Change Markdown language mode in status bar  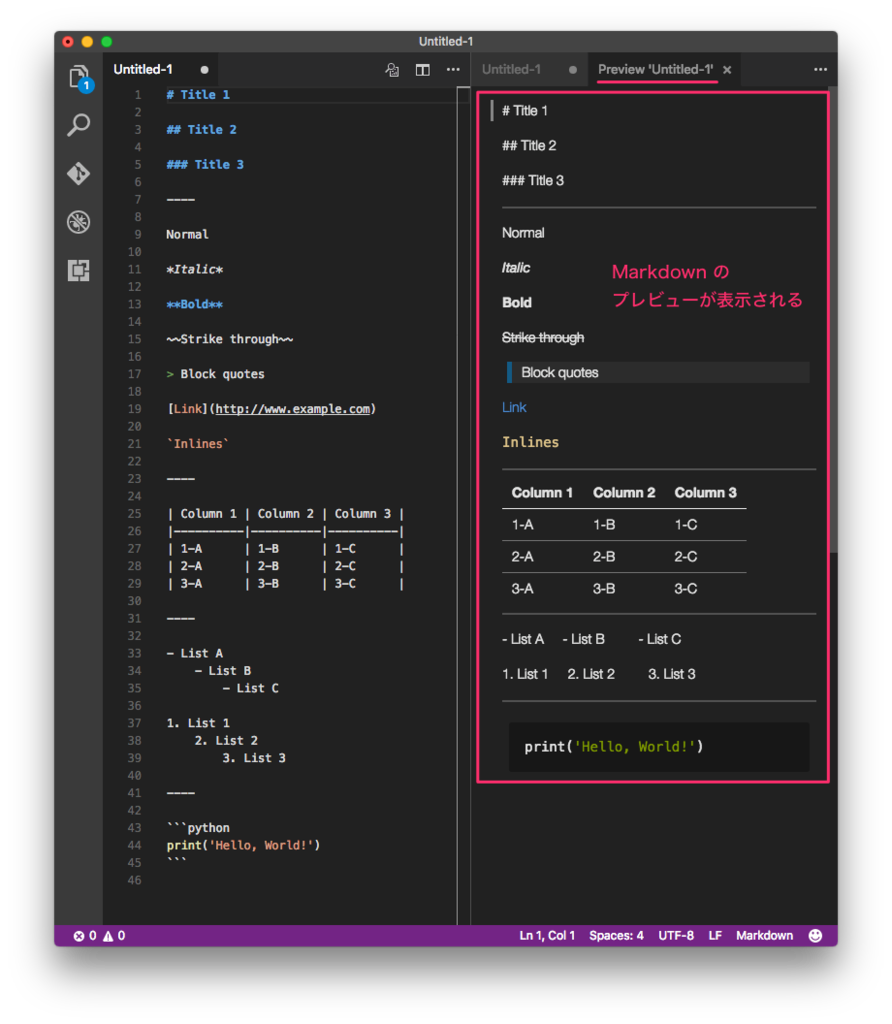click(x=765, y=936)
